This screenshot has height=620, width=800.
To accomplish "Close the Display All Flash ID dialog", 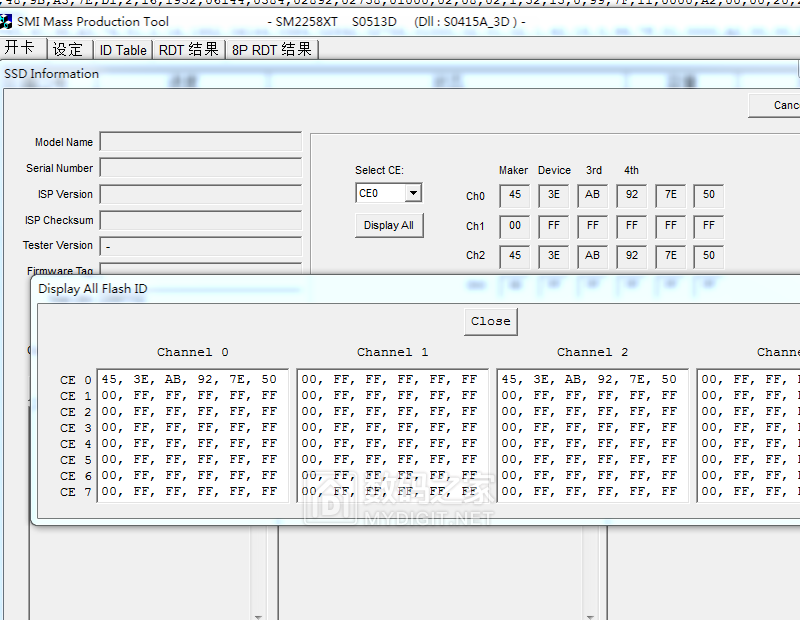I will 490,321.
